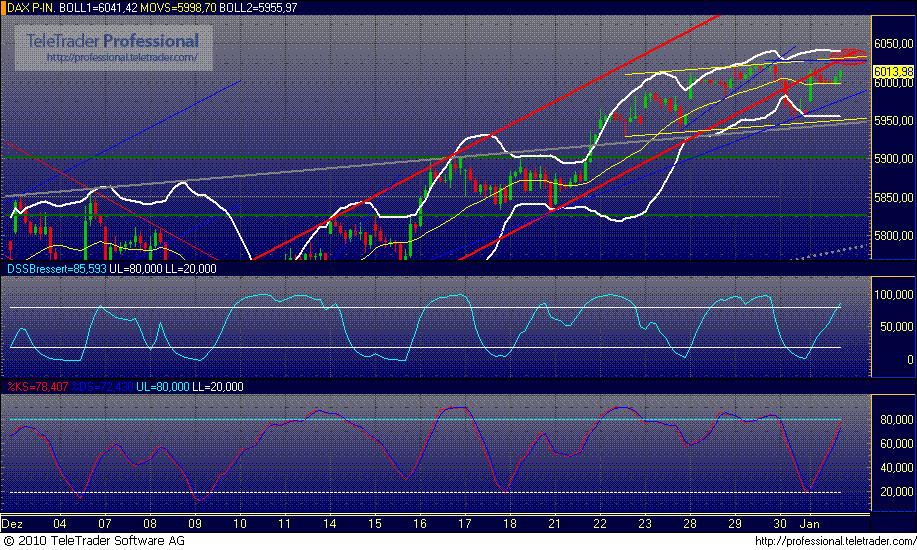Select the DAX P-IN. symbol label

(28, 8)
